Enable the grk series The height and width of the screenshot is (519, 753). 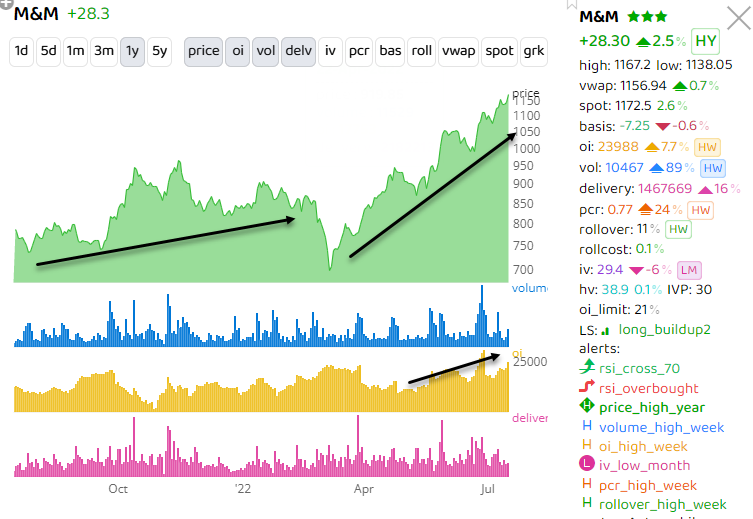point(534,51)
